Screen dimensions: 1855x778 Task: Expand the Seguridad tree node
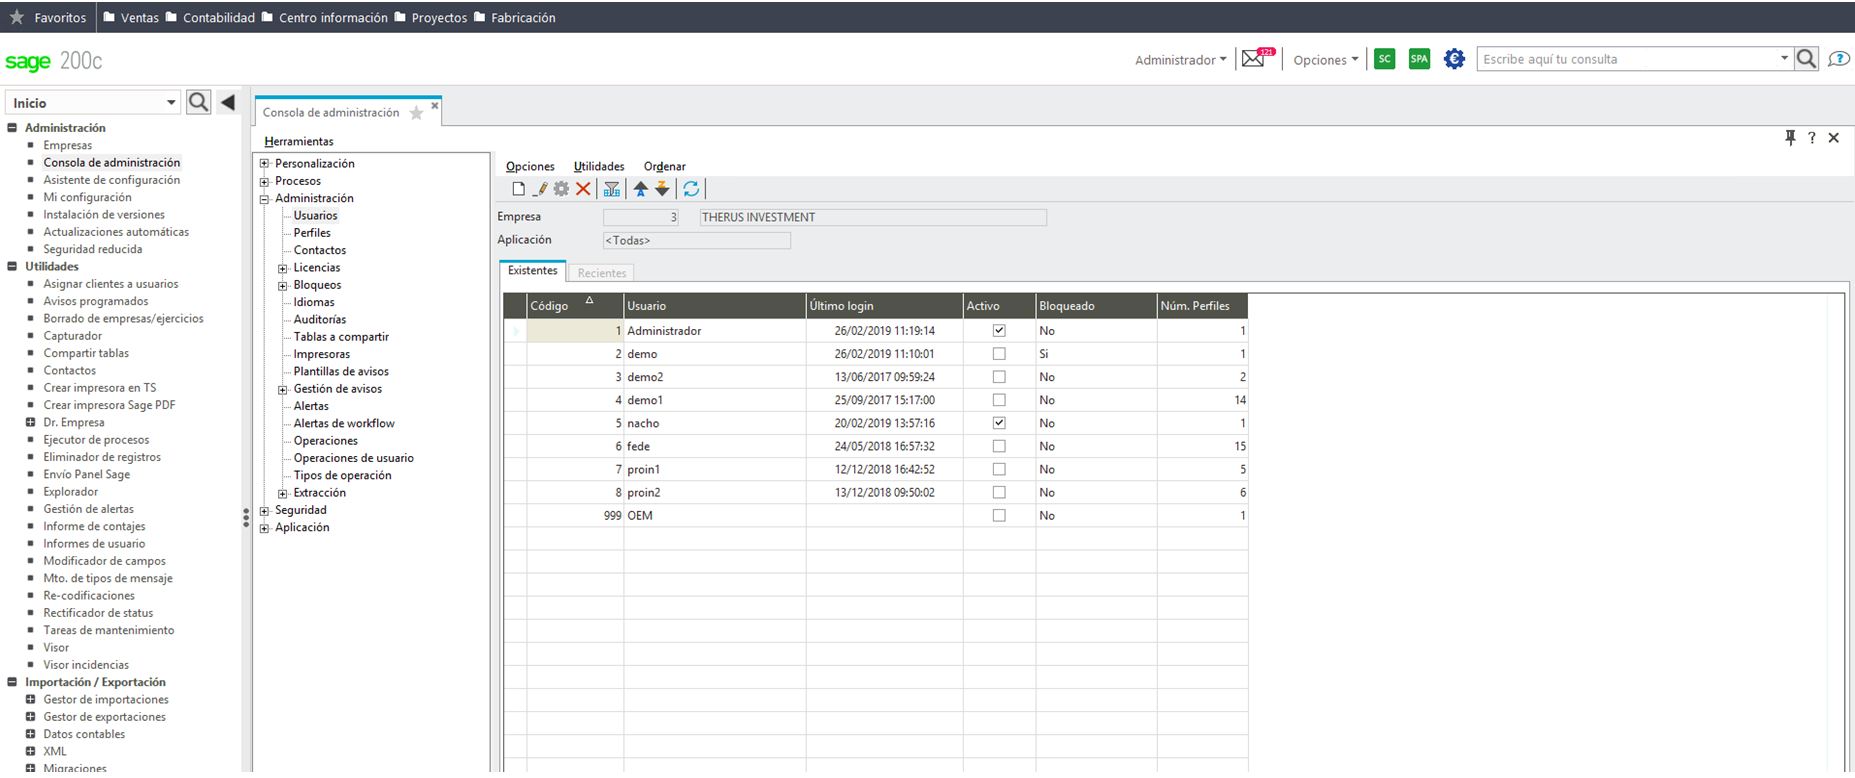tap(264, 510)
